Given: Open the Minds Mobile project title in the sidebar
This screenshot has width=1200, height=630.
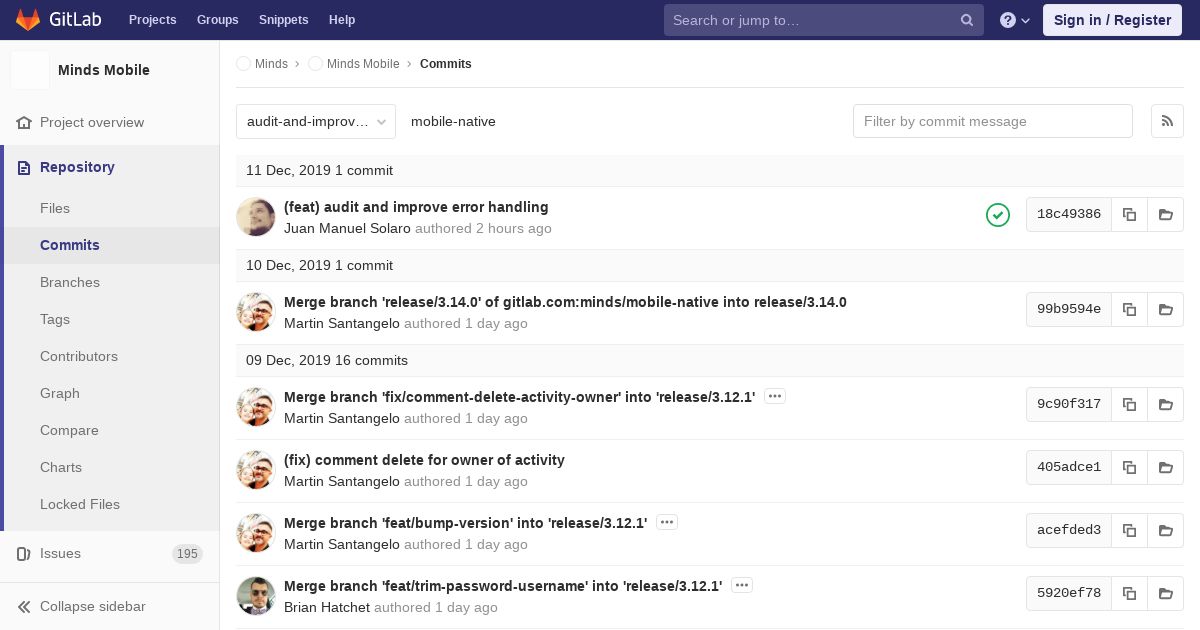Looking at the screenshot, I should pyautogui.click(x=104, y=70).
